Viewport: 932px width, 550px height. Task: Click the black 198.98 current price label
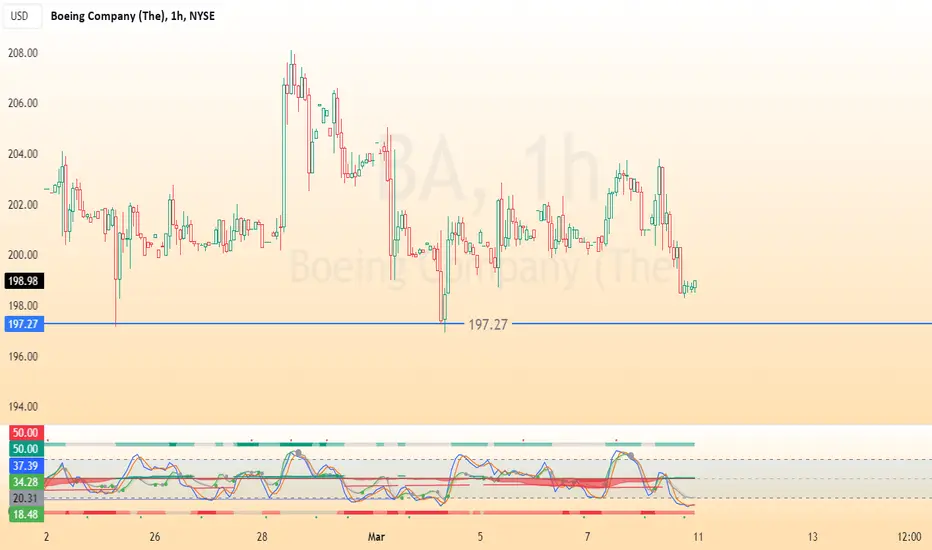(x=24, y=281)
